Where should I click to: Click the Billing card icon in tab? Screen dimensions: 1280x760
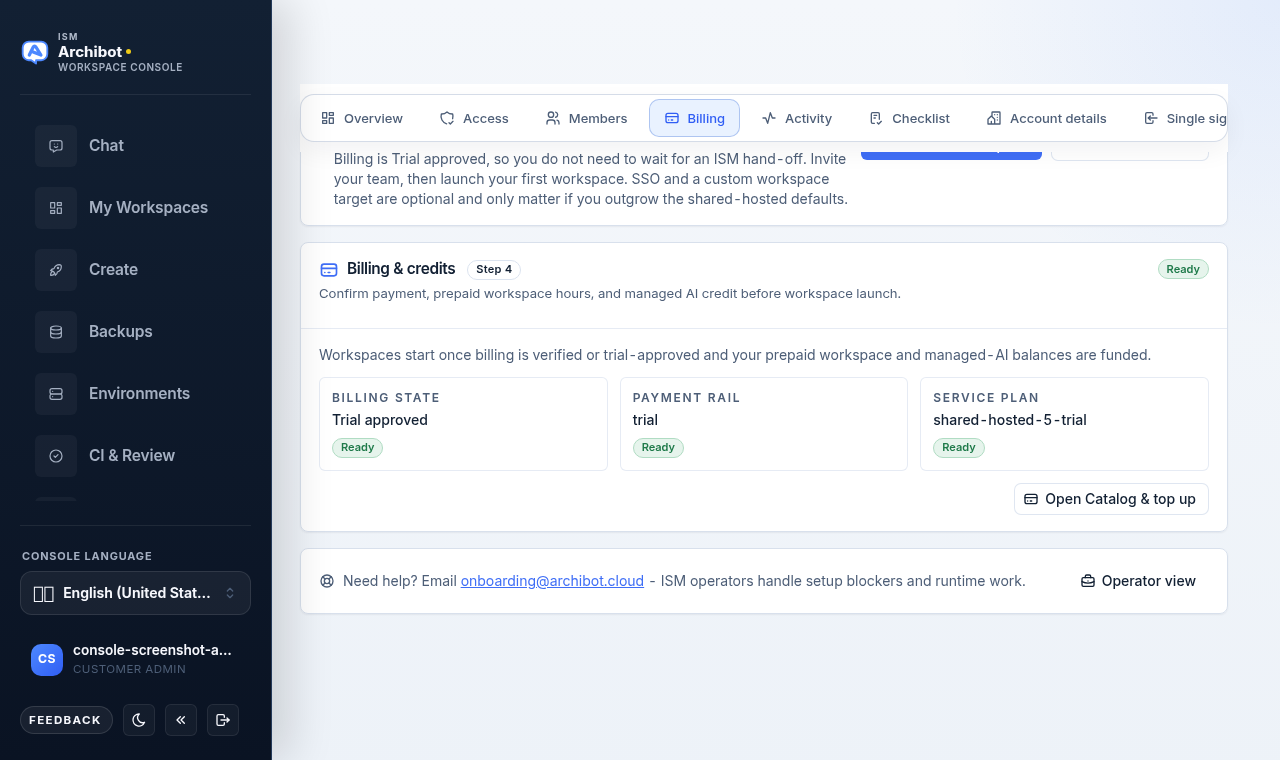pyautogui.click(x=672, y=118)
